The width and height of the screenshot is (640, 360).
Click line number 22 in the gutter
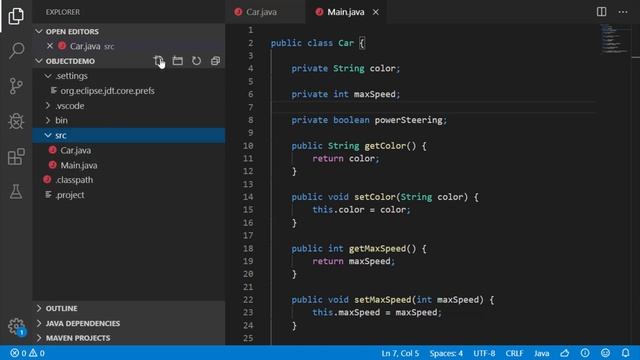point(248,300)
